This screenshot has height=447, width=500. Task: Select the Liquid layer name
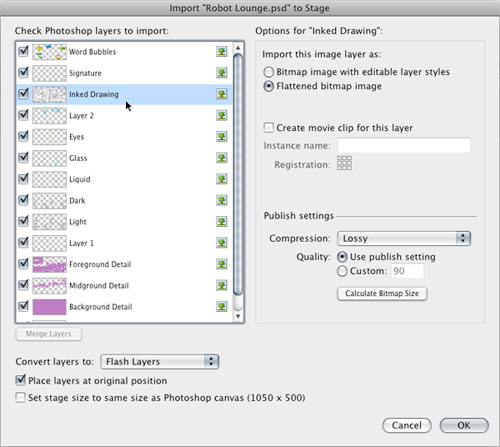tap(80, 180)
